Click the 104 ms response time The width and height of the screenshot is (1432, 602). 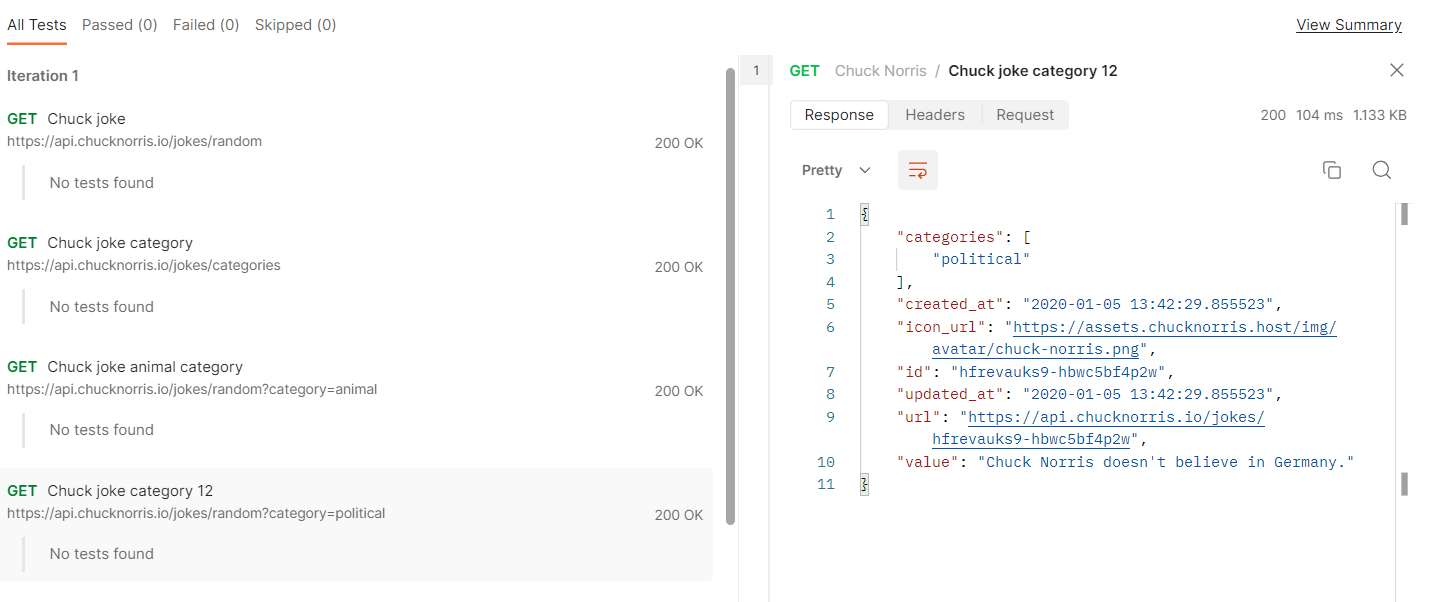pyautogui.click(x=1319, y=115)
